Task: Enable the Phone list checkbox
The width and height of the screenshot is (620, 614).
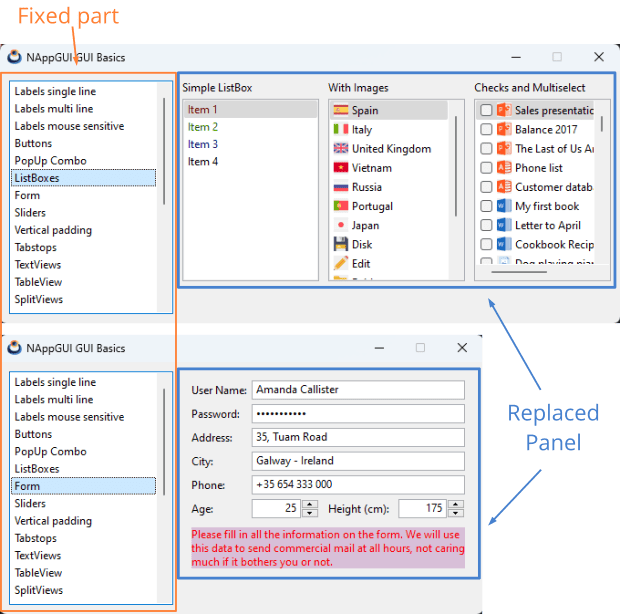Action: [486, 168]
